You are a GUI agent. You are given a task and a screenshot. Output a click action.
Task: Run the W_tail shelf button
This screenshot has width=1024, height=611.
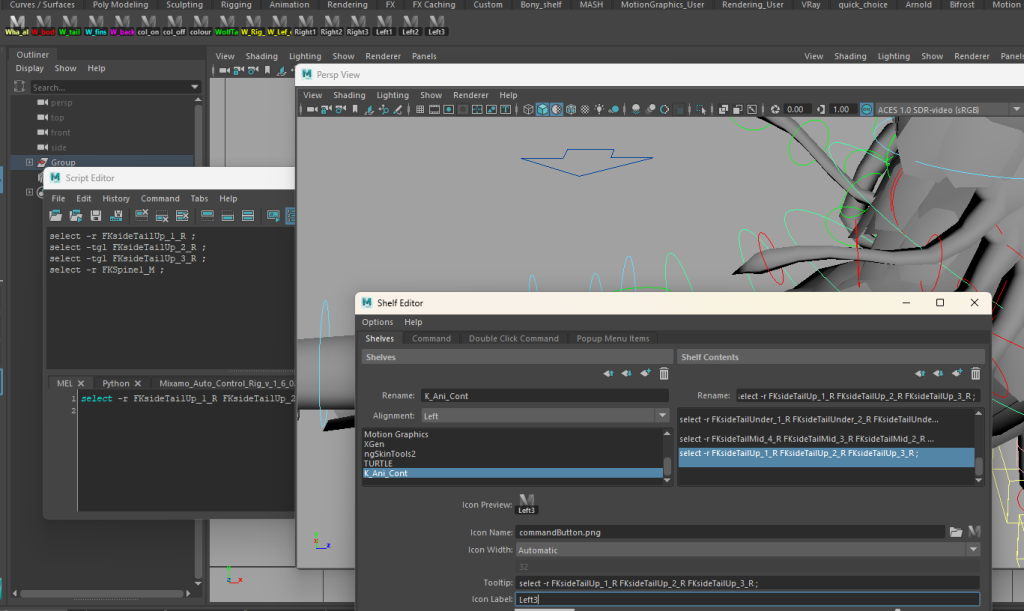coord(69,25)
